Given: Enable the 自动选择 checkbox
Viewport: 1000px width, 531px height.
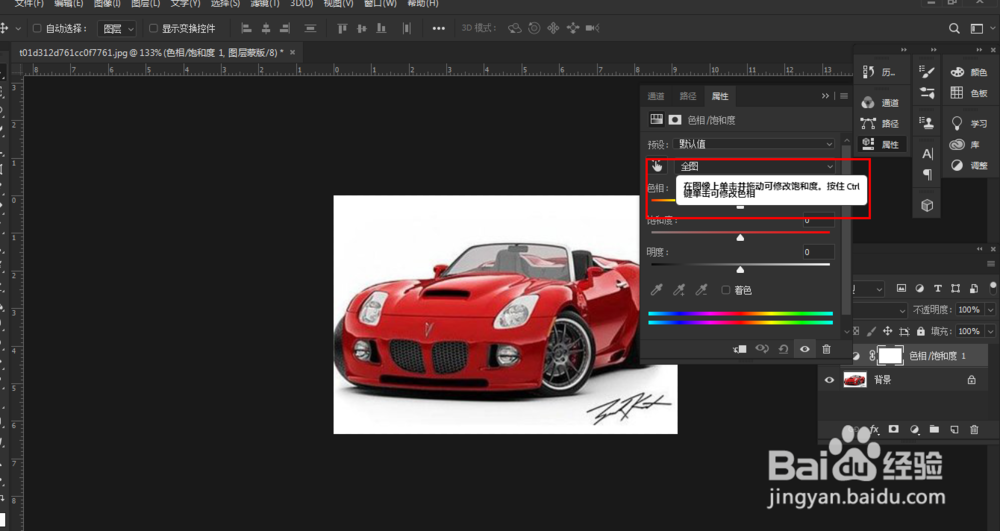Looking at the screenshot, I should [37, 29].
